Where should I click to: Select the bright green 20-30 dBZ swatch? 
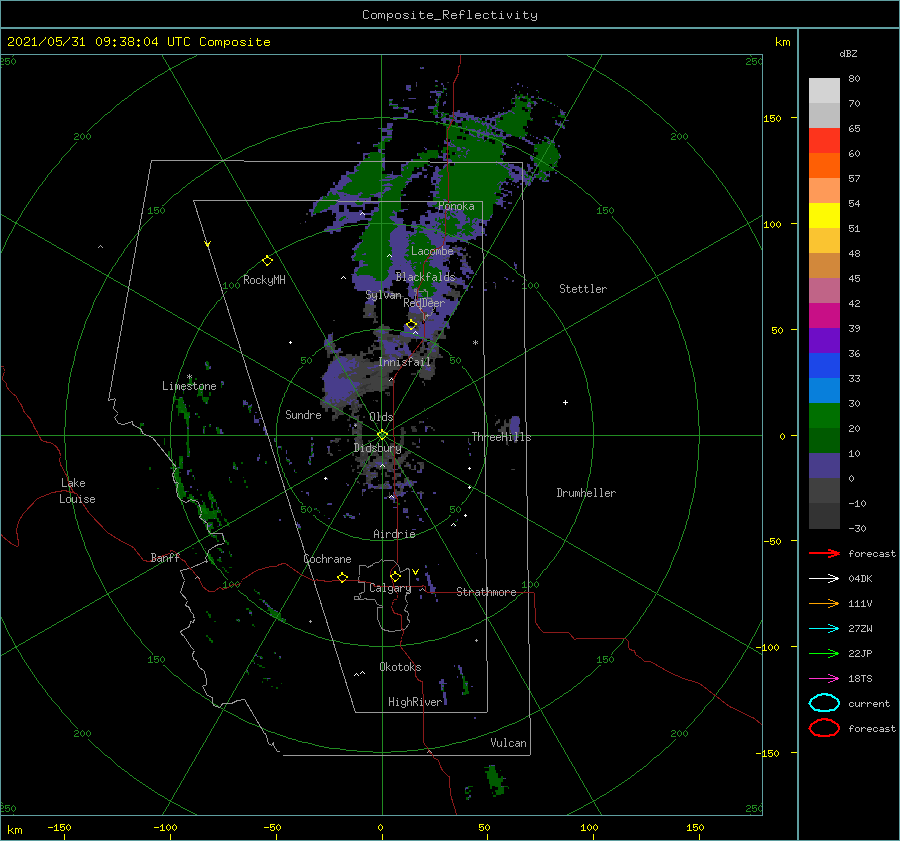click(824, 416)
